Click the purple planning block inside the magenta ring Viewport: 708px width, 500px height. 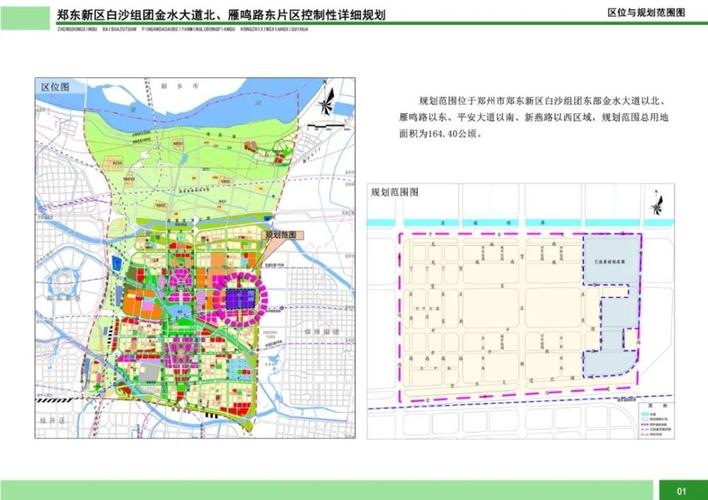click(240, 298)
